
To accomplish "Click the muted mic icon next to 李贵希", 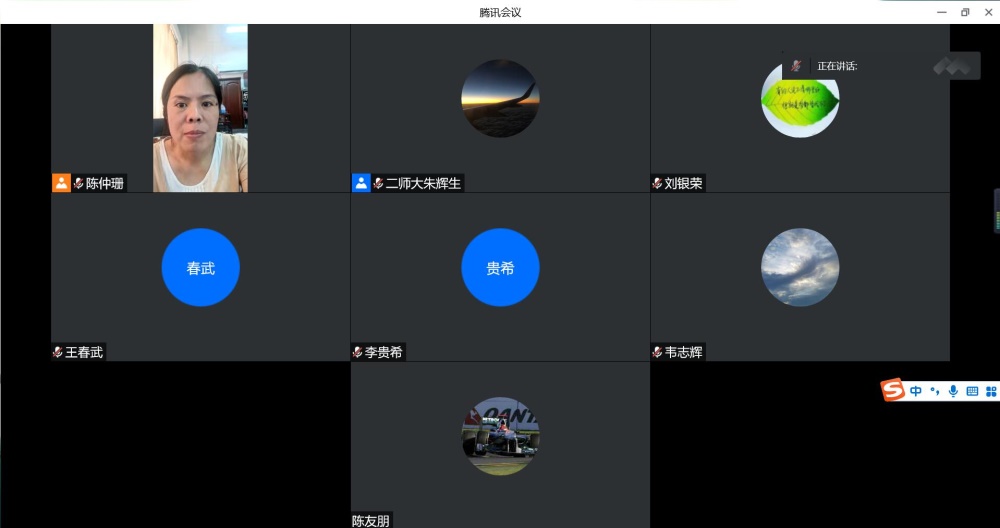I will [x=357, y=353].
